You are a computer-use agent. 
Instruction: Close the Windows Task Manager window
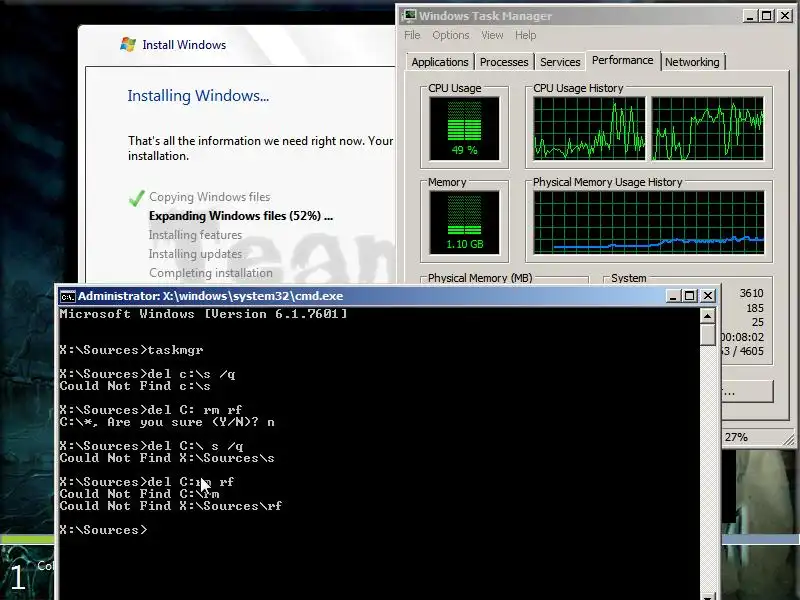785,16
